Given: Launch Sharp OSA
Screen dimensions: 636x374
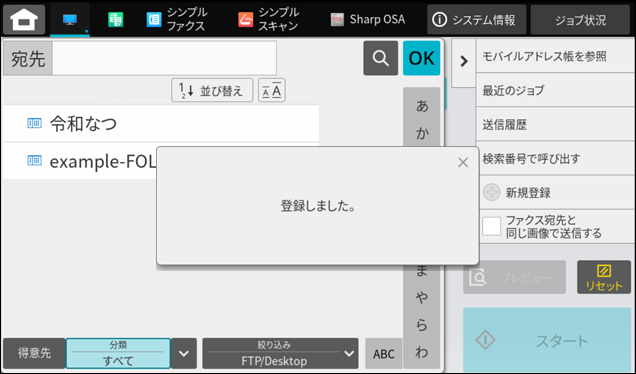Looking at the screenshot, I should coord(368,19).
